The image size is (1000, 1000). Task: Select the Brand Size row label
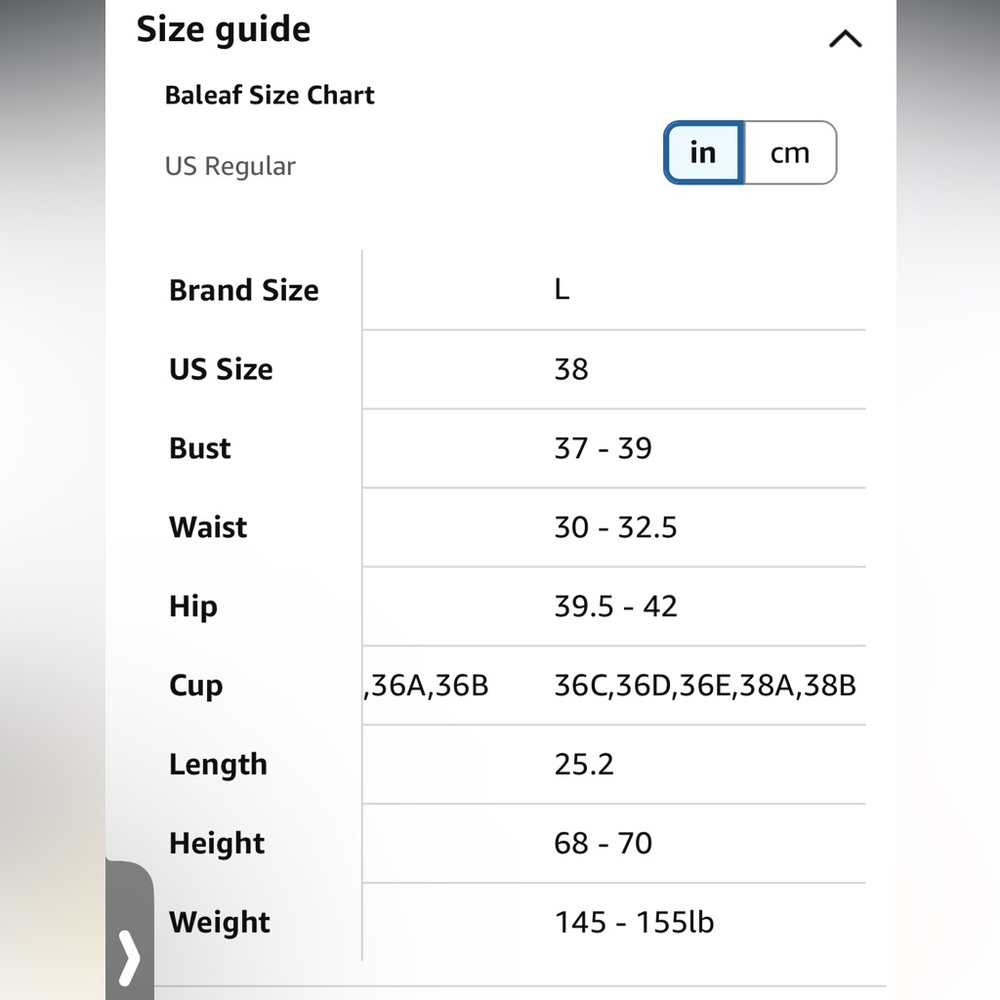[x=243, y=290]
